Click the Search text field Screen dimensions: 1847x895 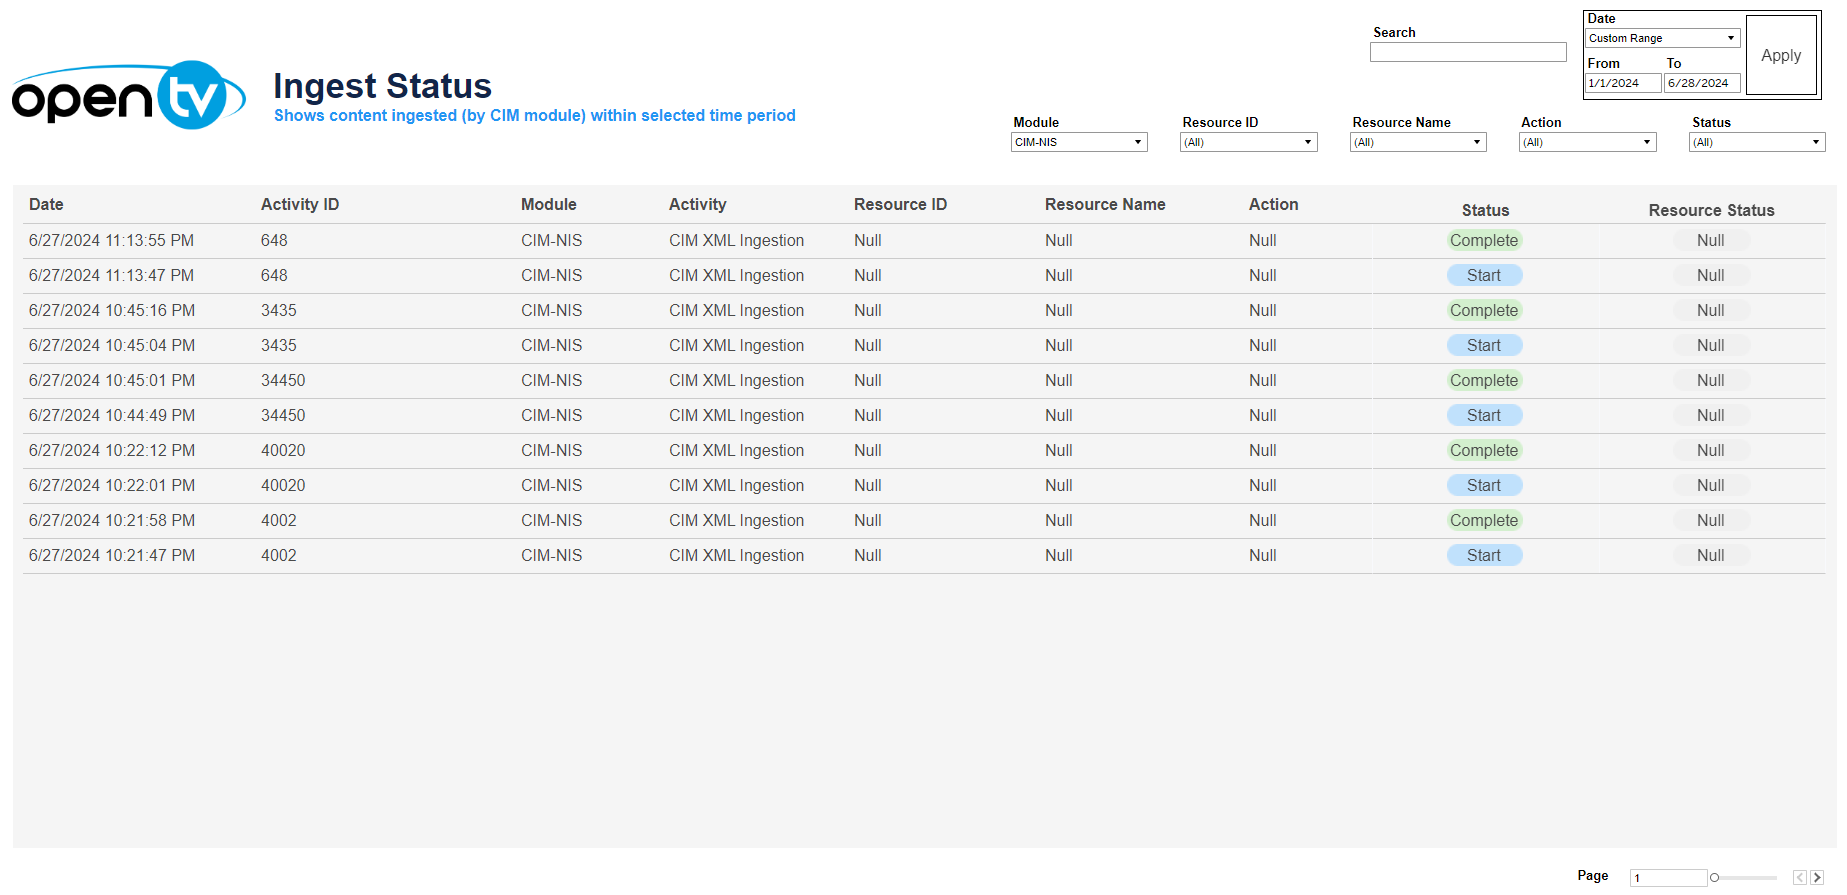1467,52
